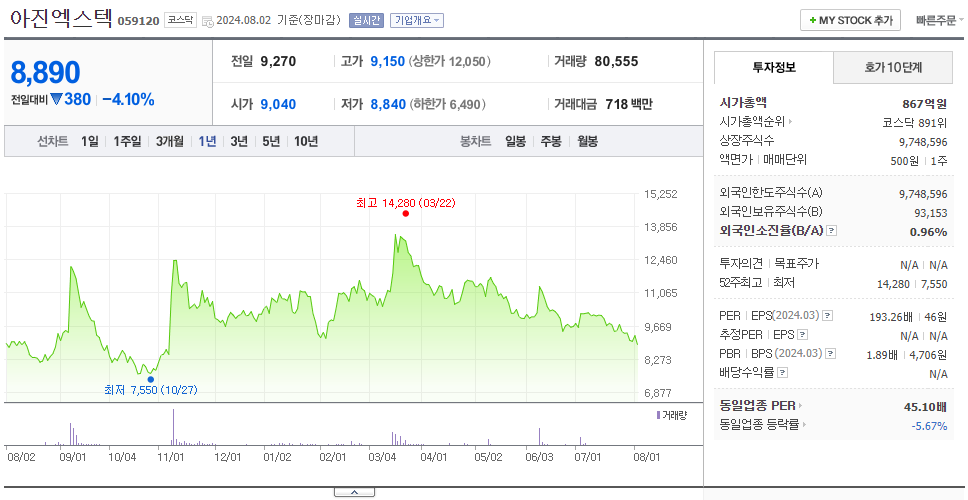The image size is (968, 500).
Task: Click the 11/01 volume spike bar
Action: (173, 427)
